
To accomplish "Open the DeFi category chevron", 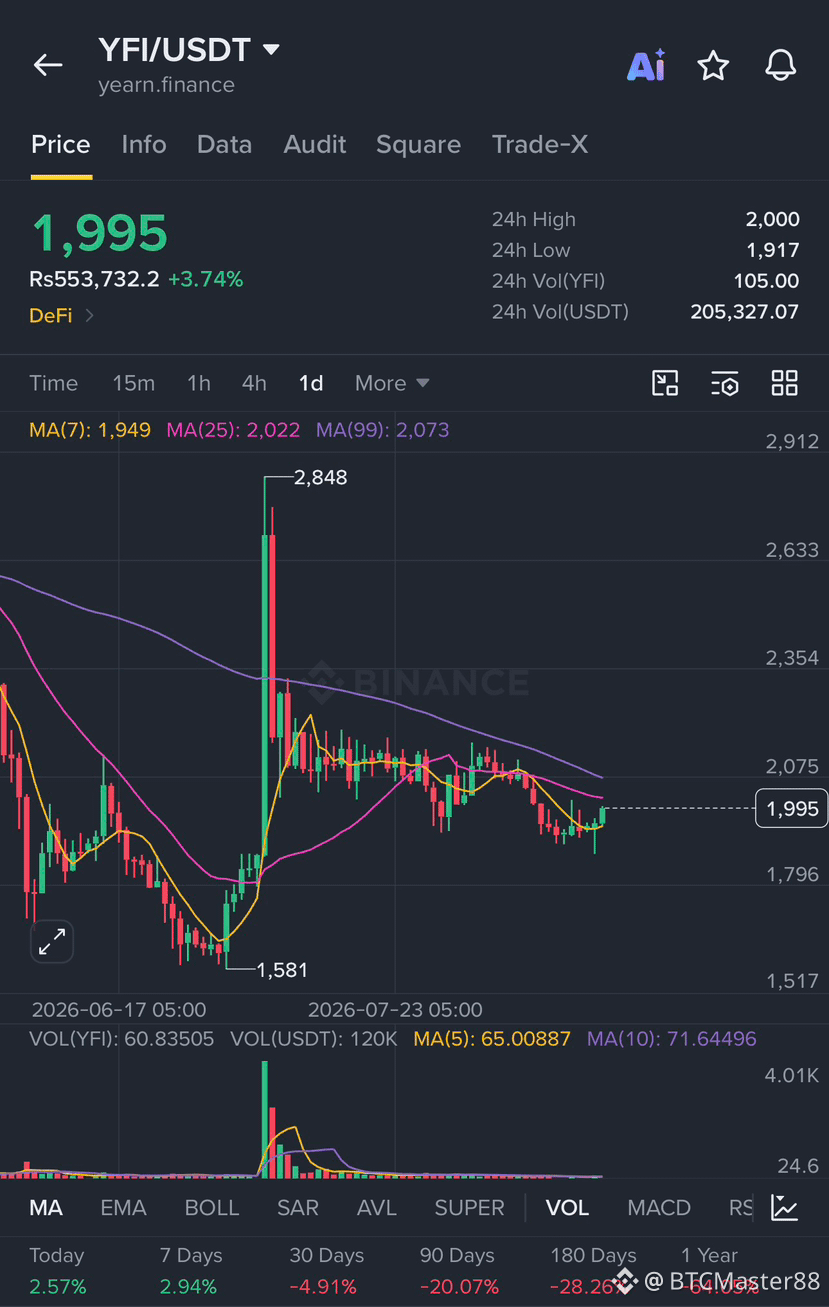I will [x=90, y=315].
